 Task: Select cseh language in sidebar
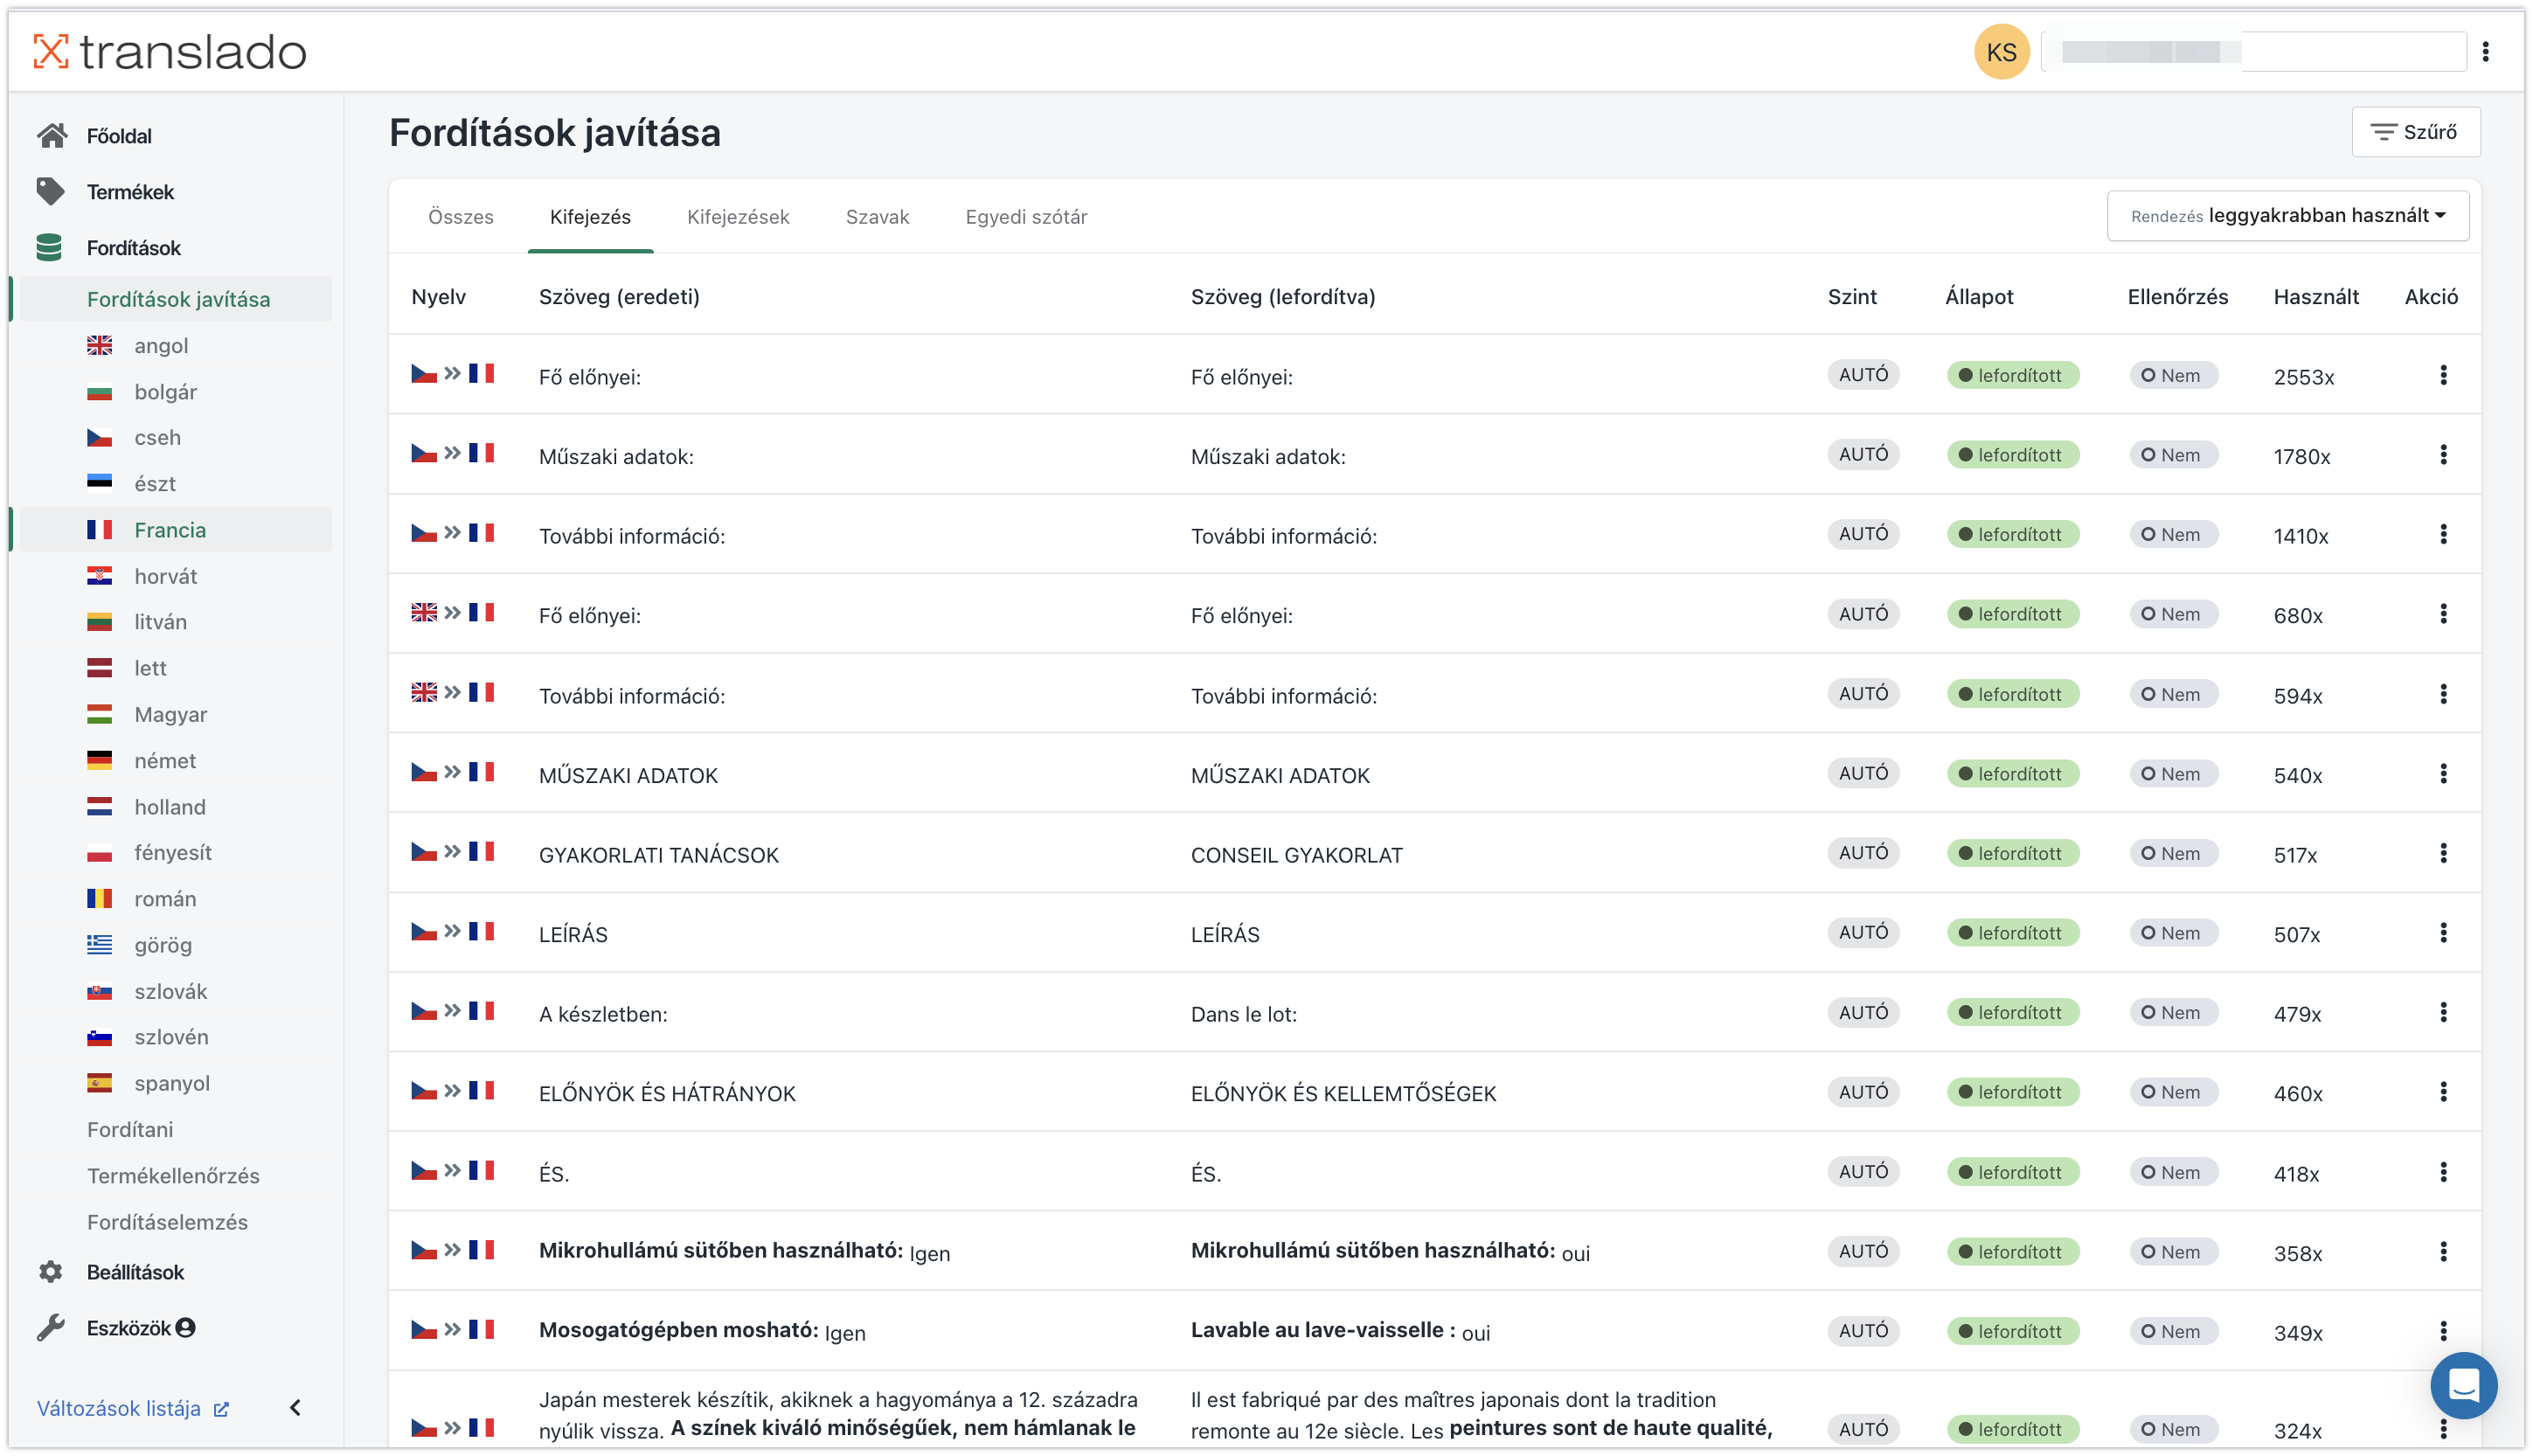[157, 438]
